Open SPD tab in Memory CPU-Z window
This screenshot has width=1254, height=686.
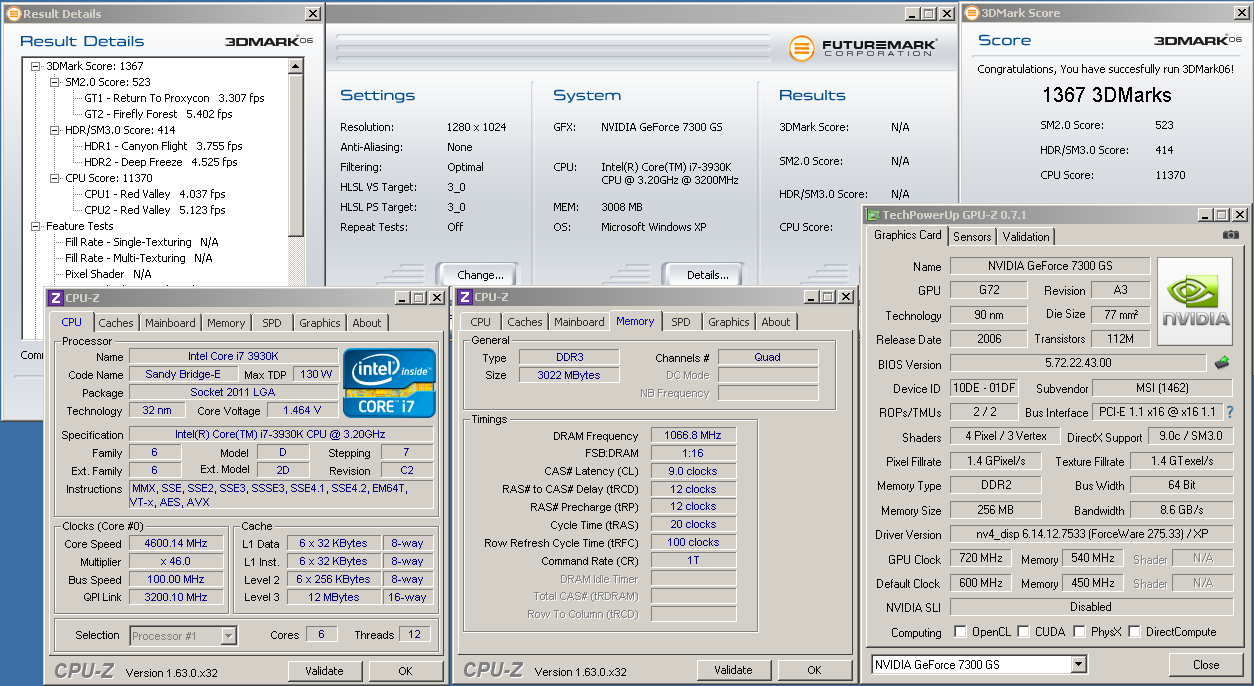[681, 322]
